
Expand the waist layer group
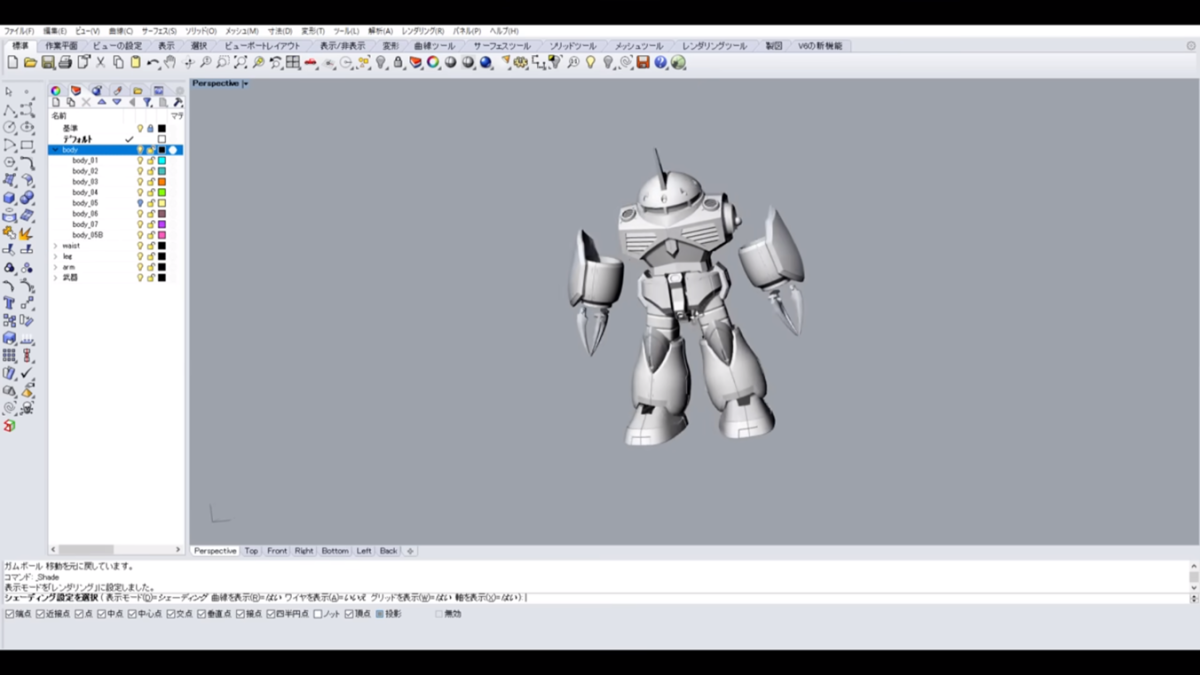(56, 245)
